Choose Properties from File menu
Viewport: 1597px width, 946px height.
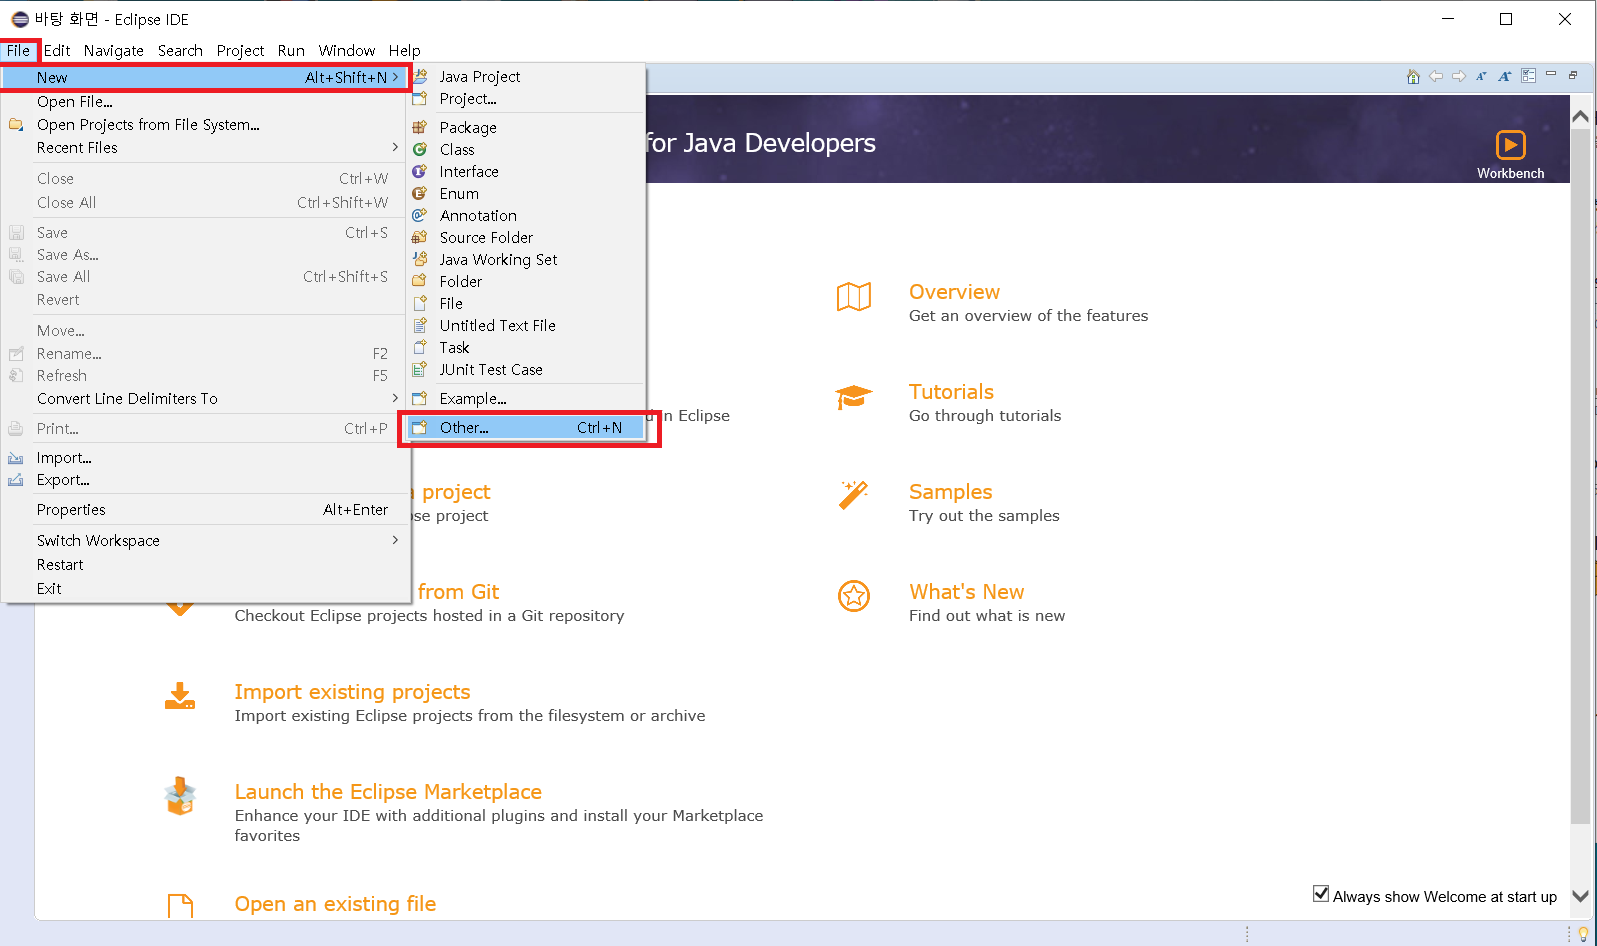pos(205,509)
